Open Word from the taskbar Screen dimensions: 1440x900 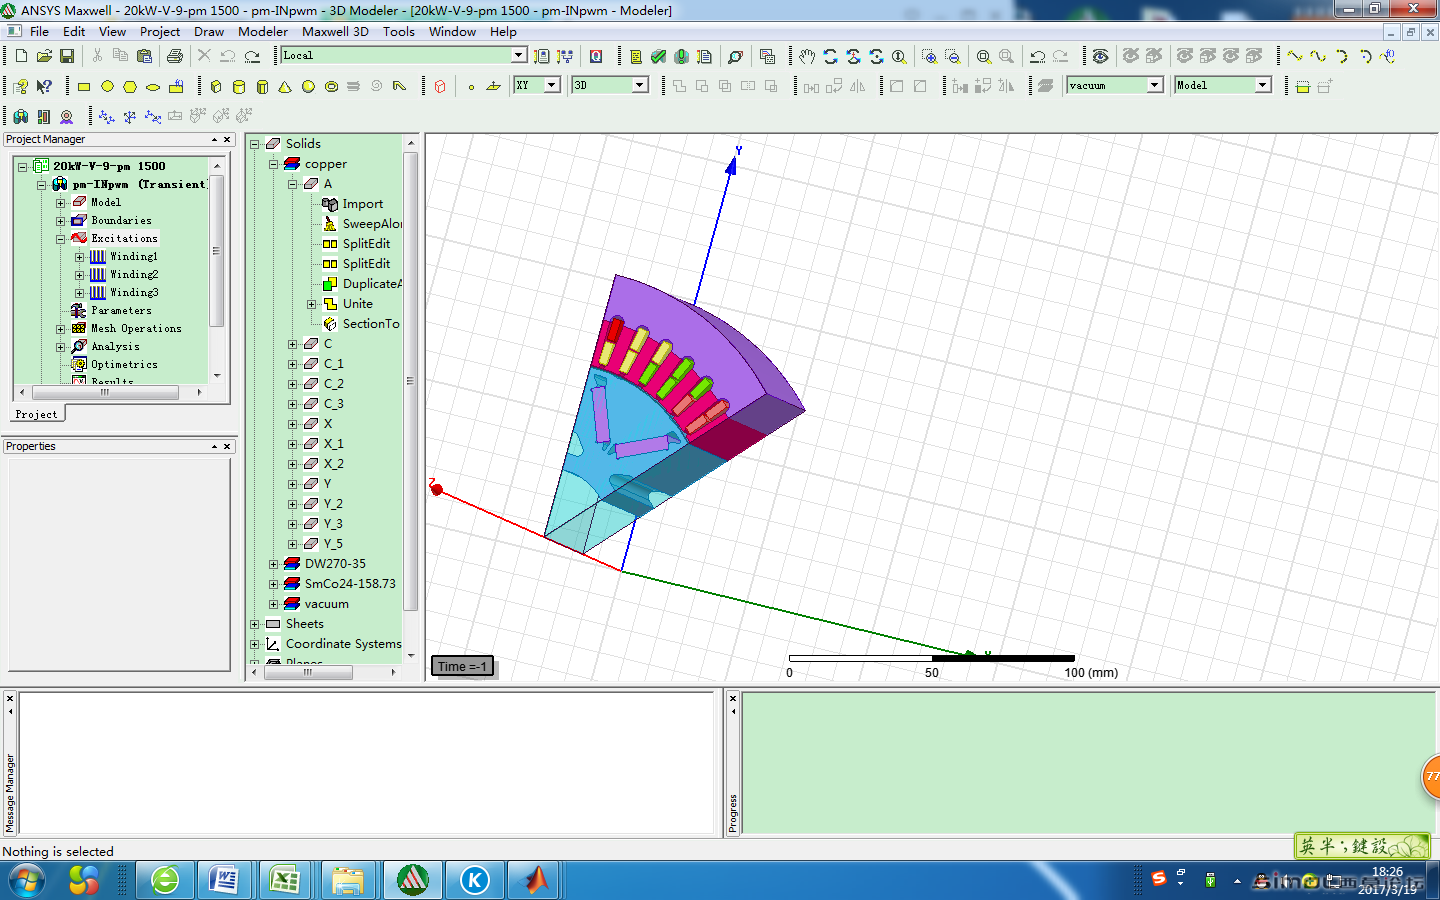tap(224, 881)
